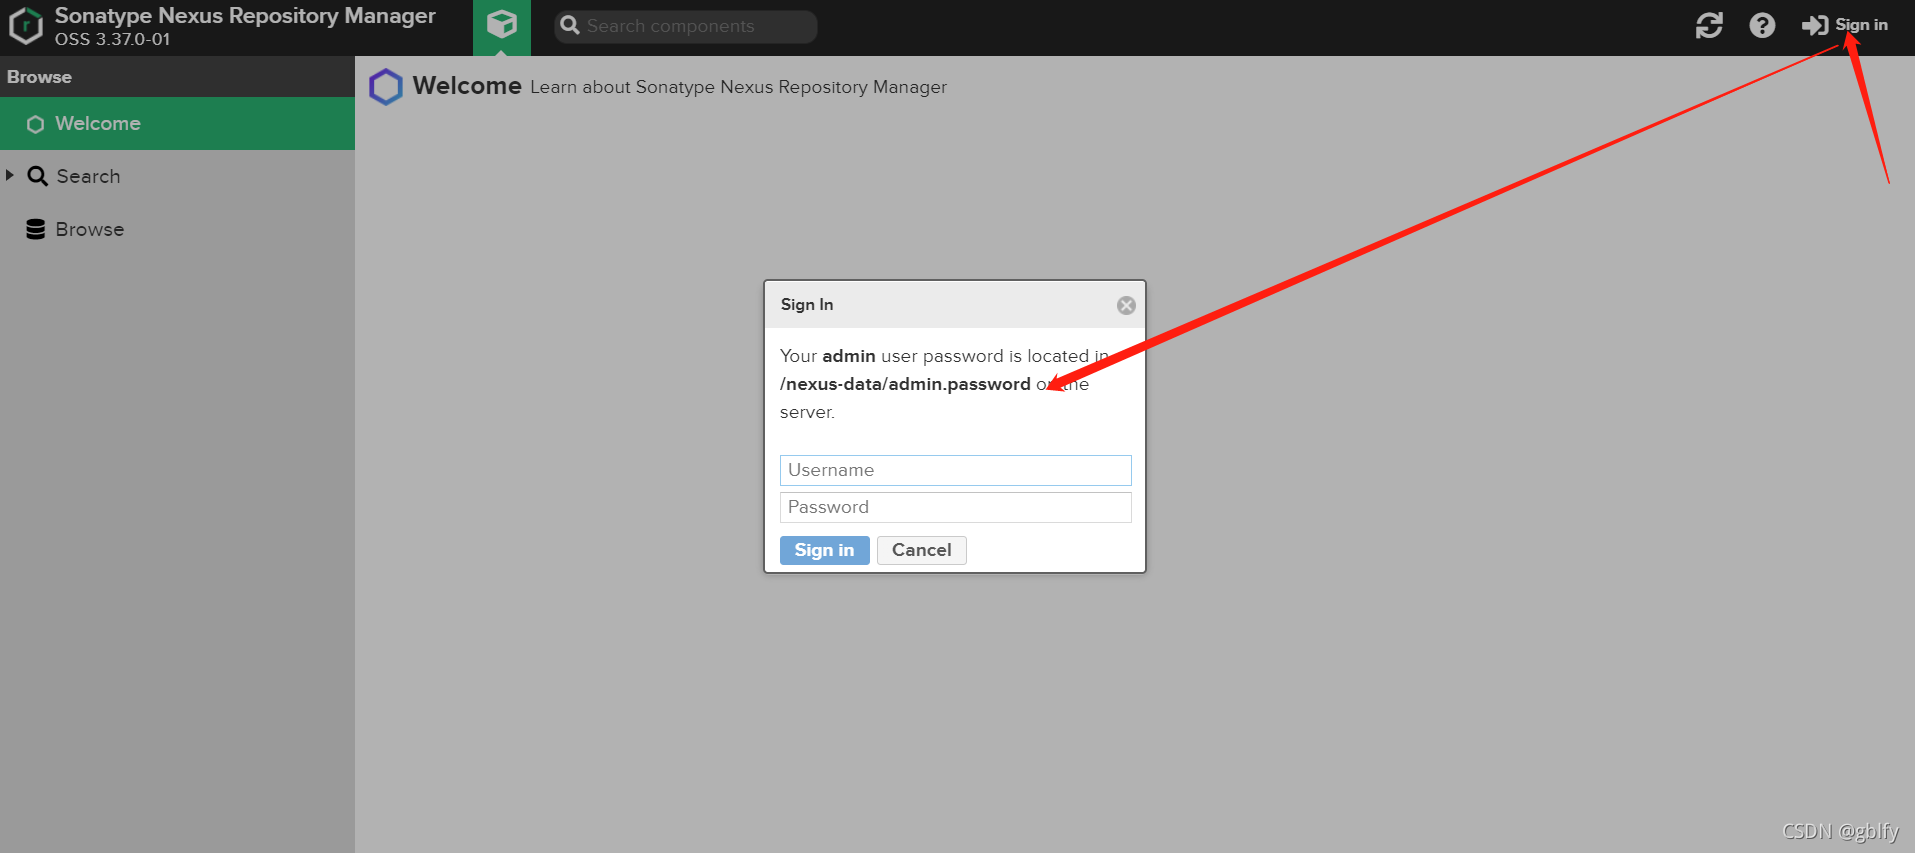Close the Sign In dialog
The width and height of the screenshot is (1915, 853).
(1126, 305)
